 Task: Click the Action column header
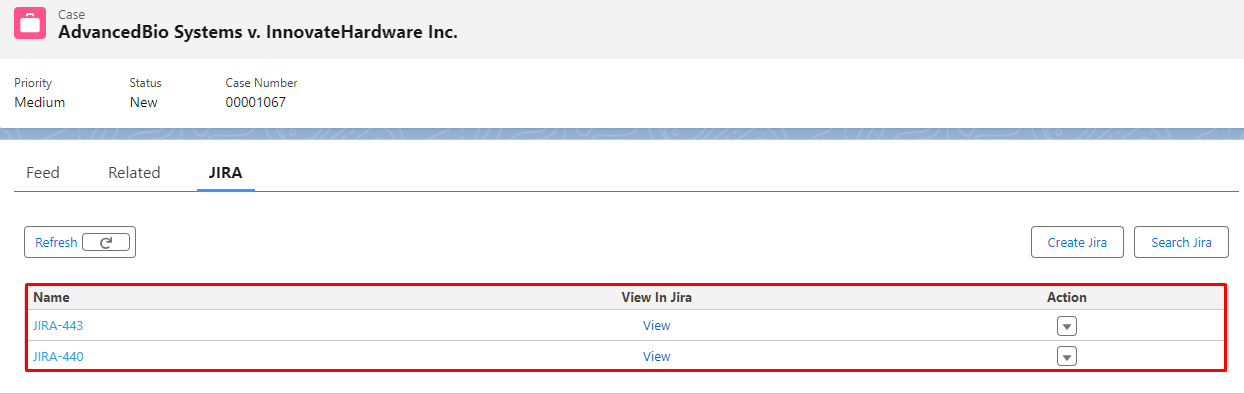(1067, 297)
